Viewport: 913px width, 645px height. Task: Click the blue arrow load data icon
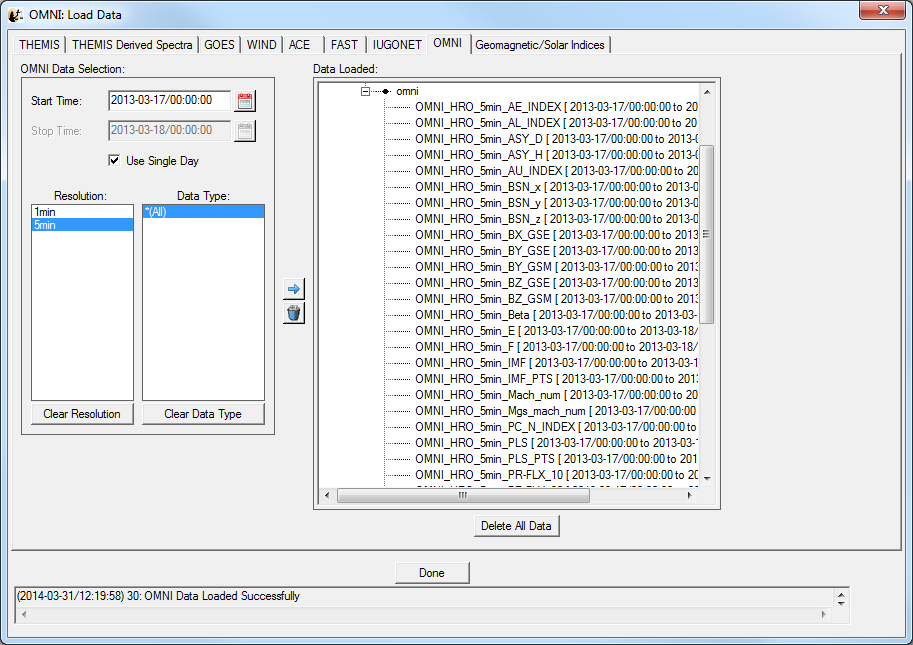[x=293, y=289]
